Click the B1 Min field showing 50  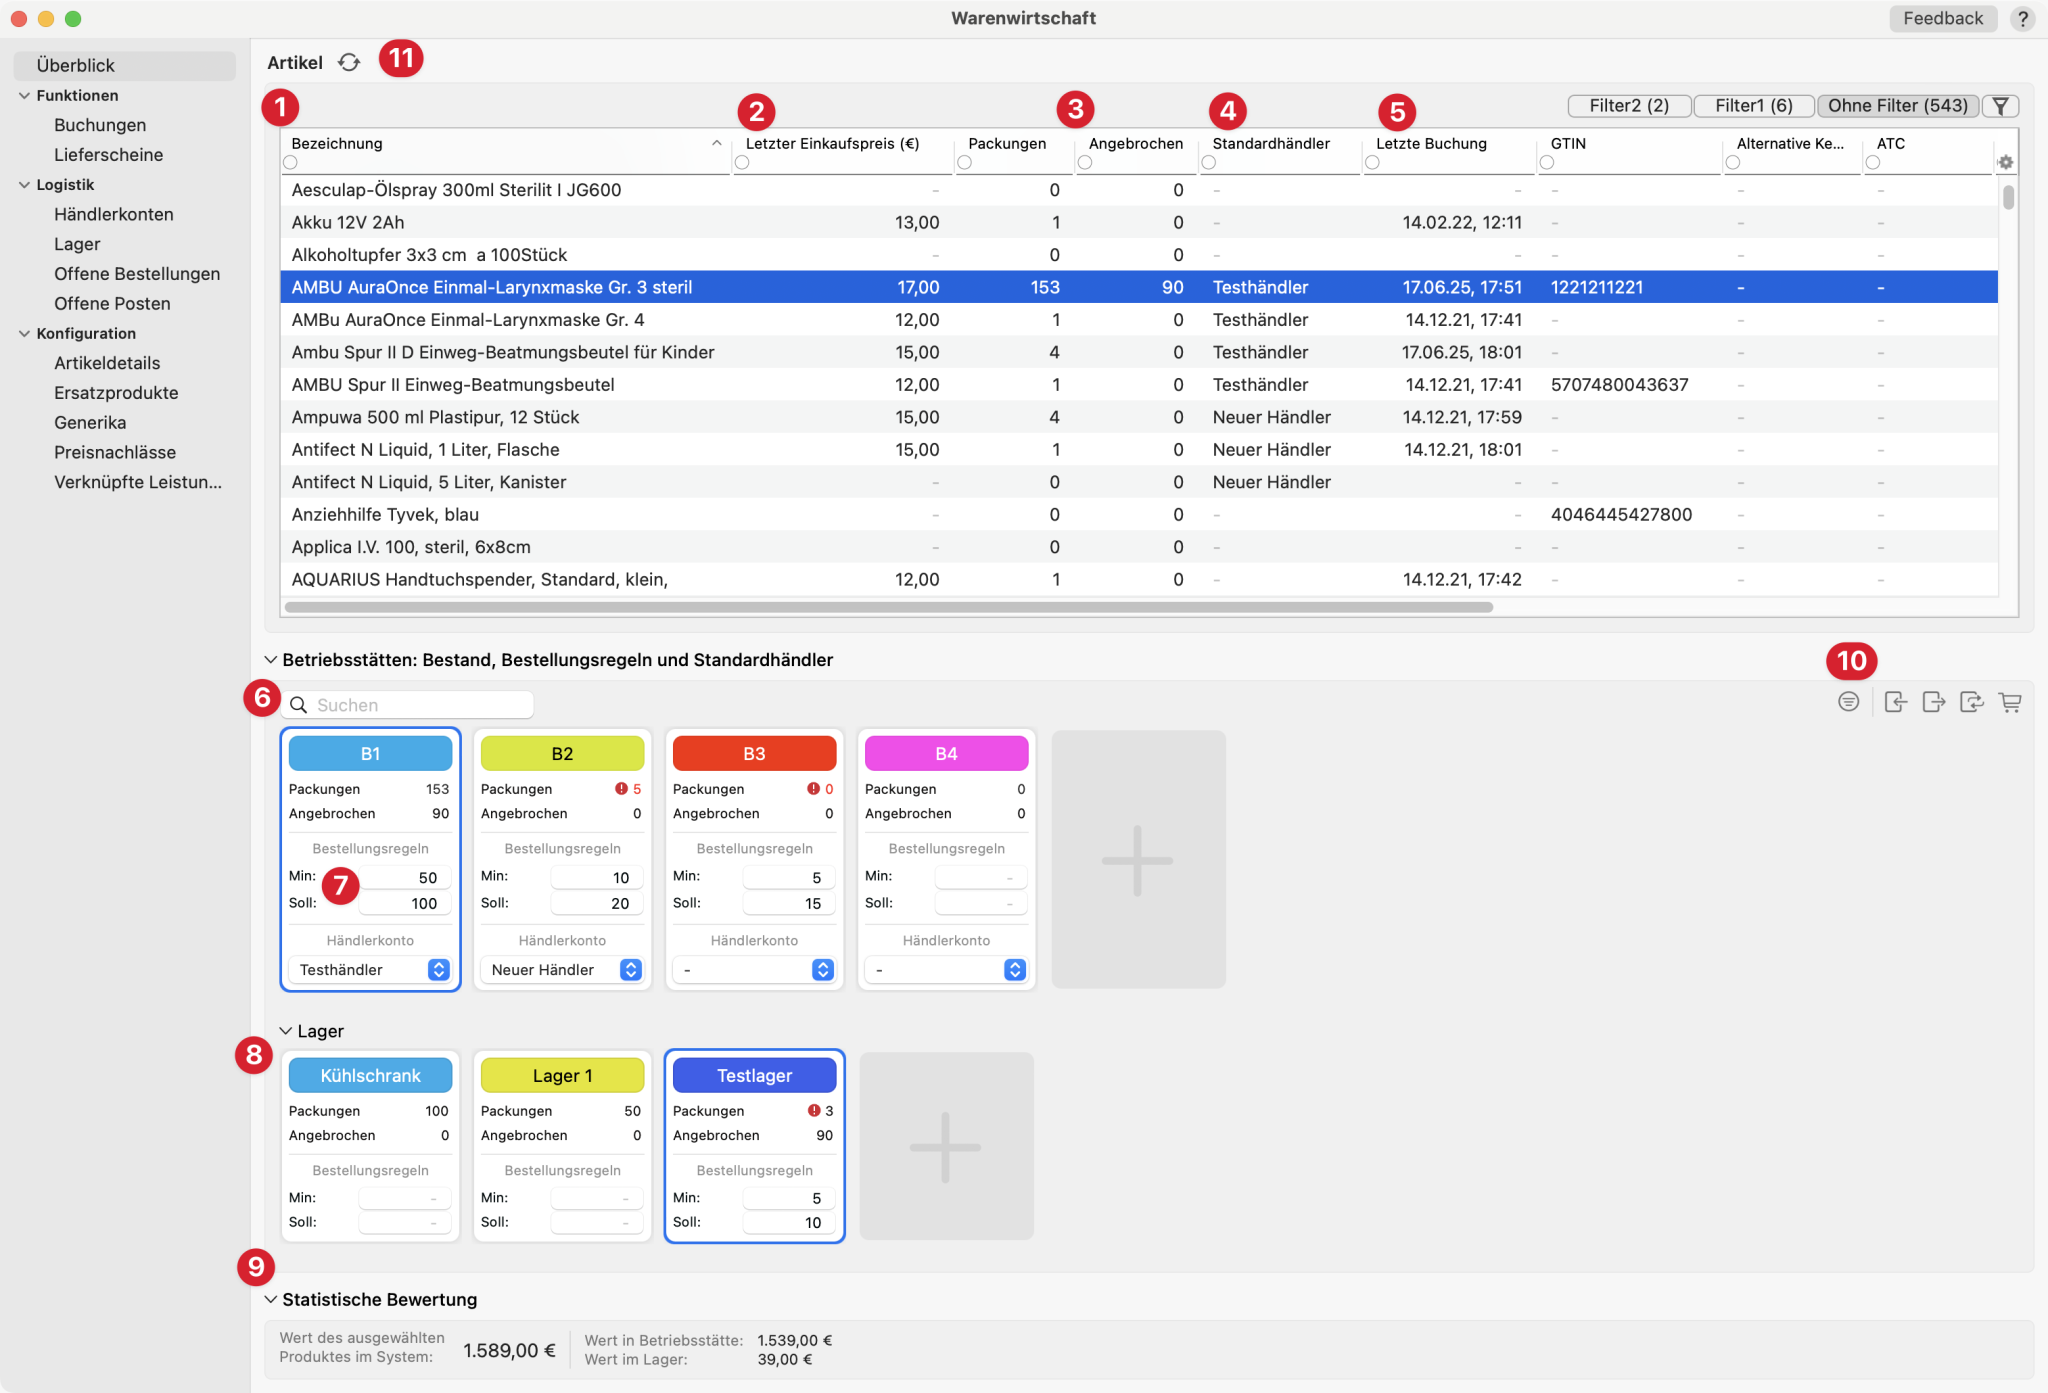(x=405, y=877)
